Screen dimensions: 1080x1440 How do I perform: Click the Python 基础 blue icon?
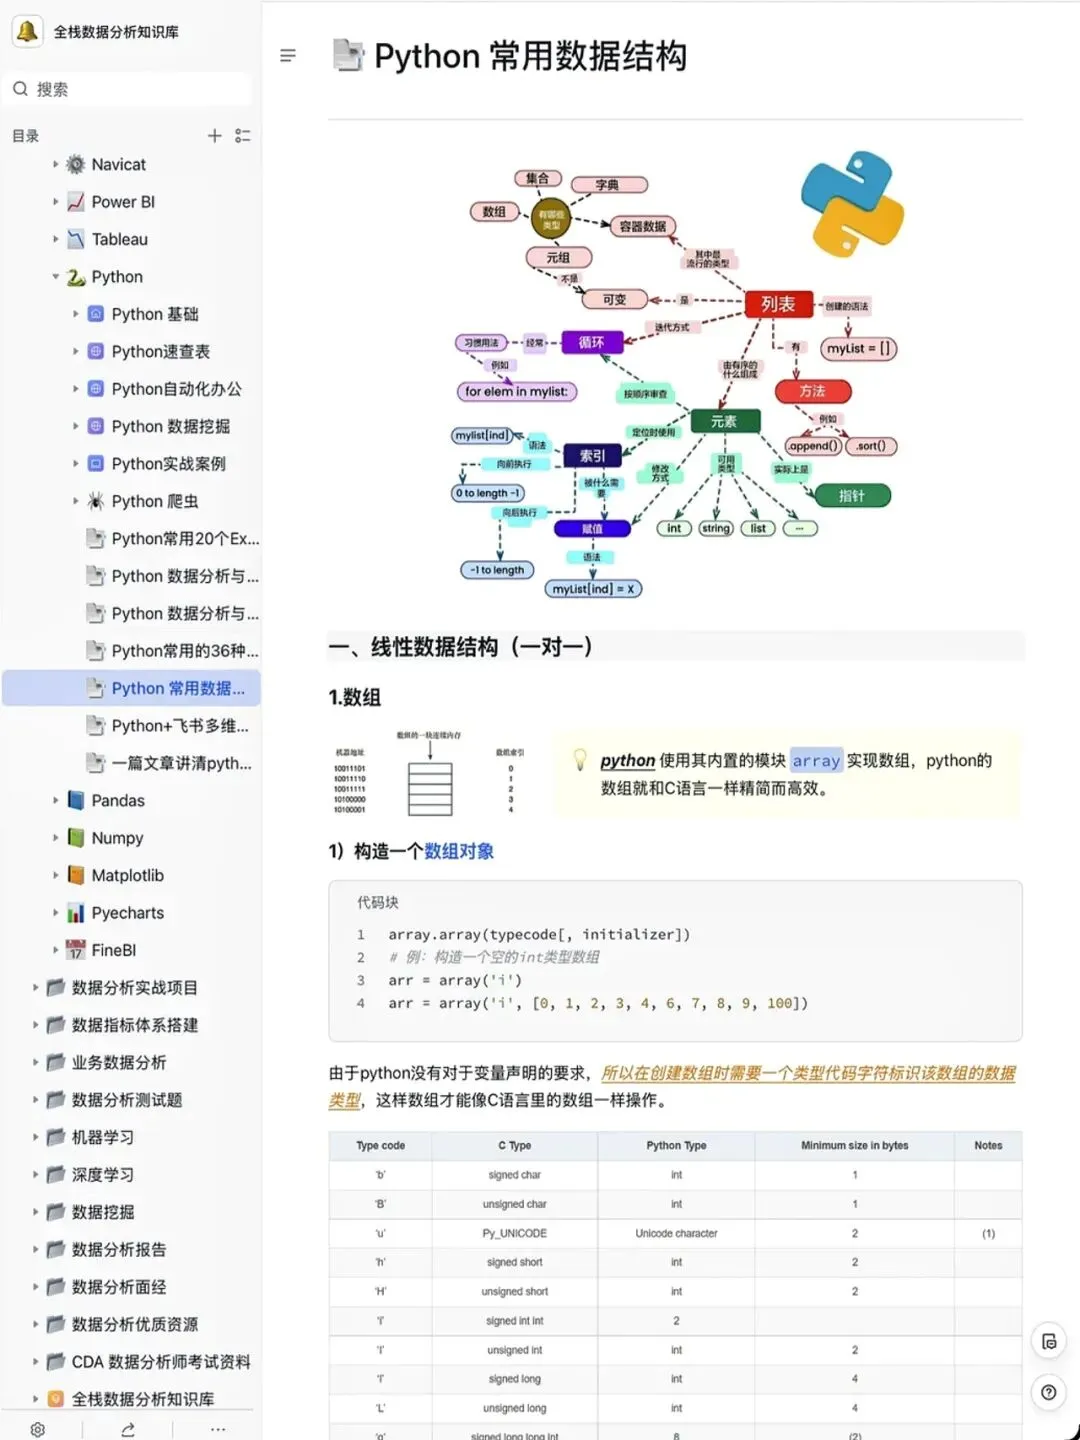96,314
